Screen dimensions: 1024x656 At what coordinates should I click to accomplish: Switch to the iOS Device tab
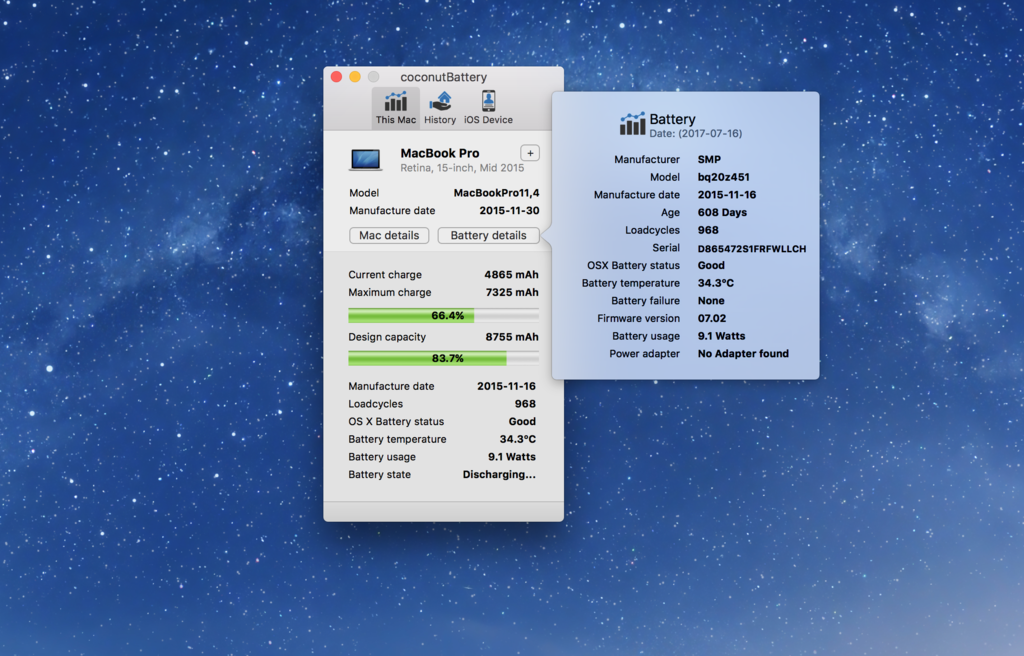488,108
